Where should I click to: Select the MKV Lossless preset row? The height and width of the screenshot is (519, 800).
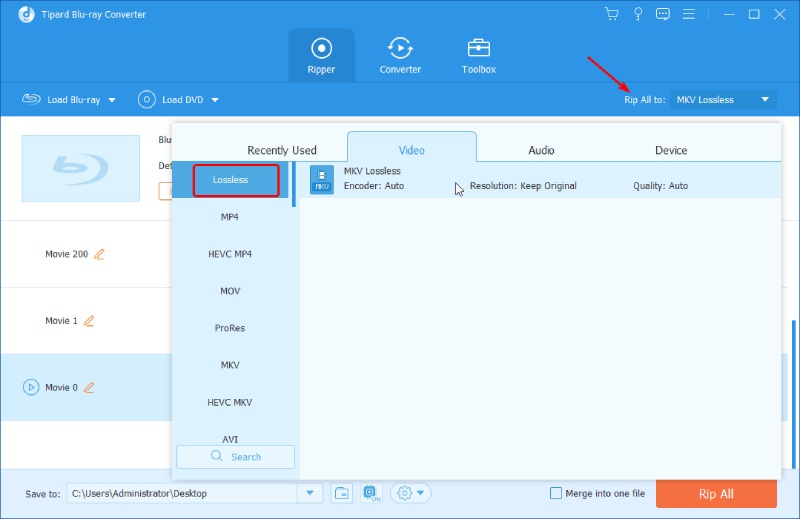(540, 179)
